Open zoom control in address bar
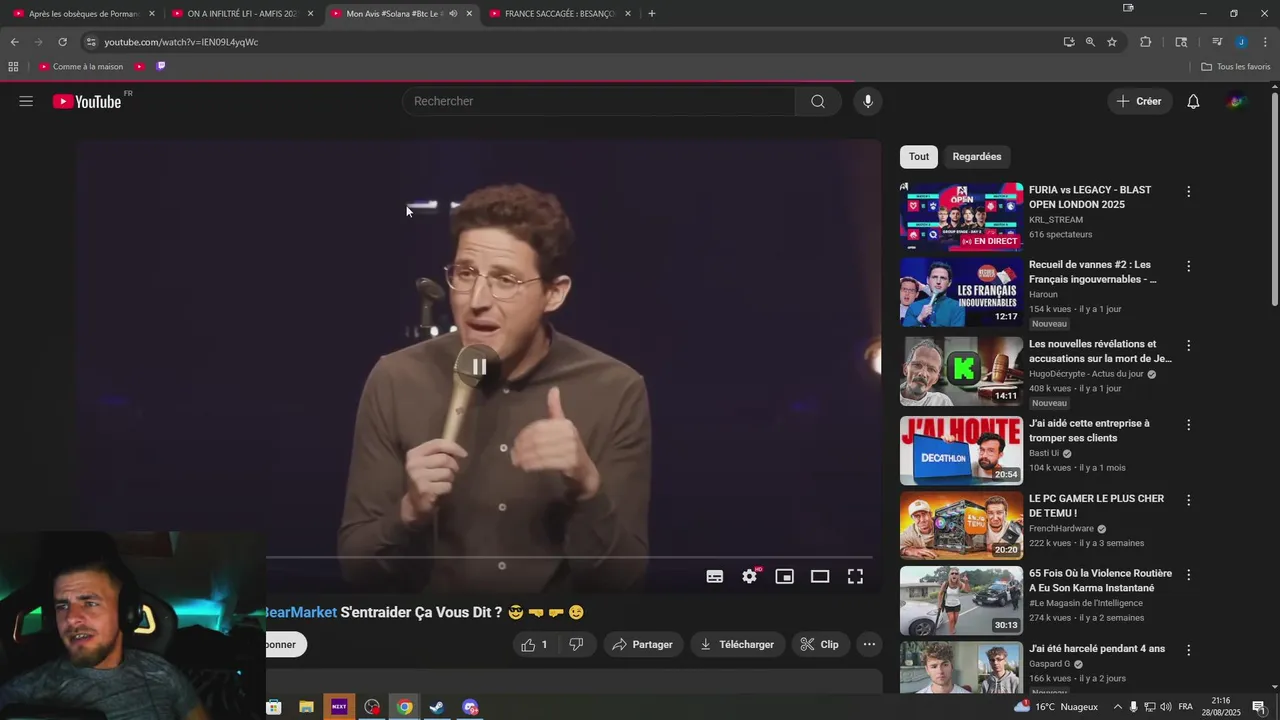Screen dimensions: 1280x720 pos(1090,42)
